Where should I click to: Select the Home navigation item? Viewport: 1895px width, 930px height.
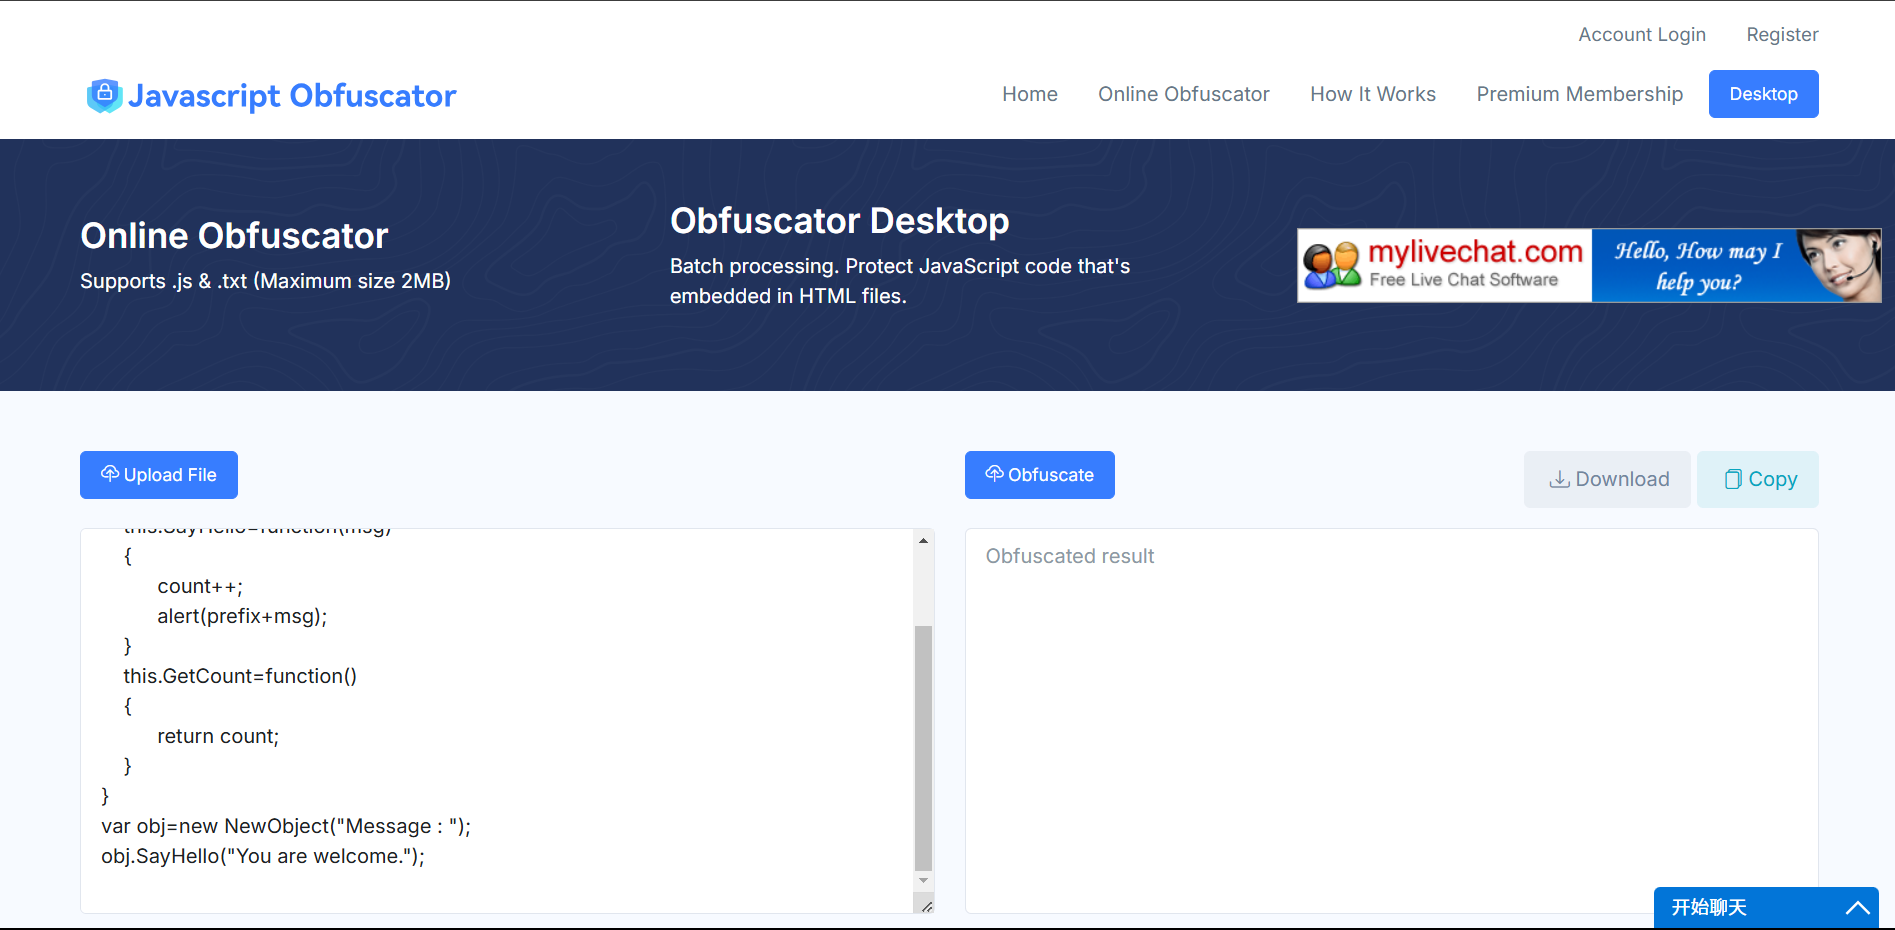(x=1029, y=93)
